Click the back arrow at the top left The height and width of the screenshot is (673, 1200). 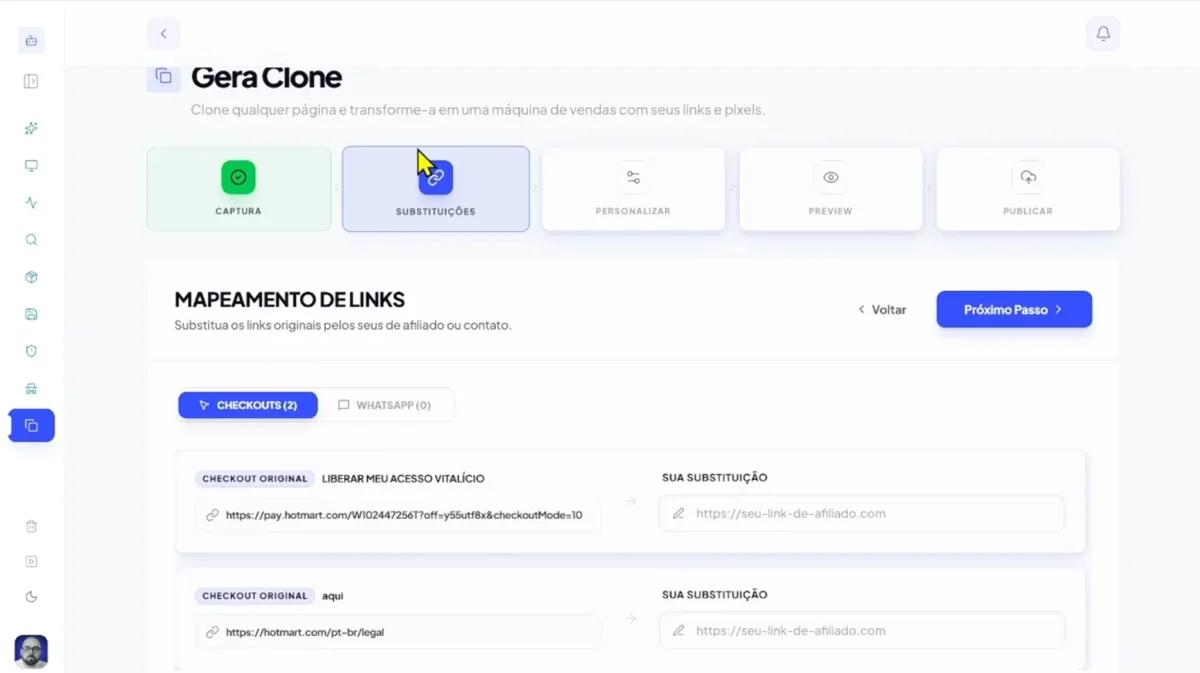tap(163, 33)
